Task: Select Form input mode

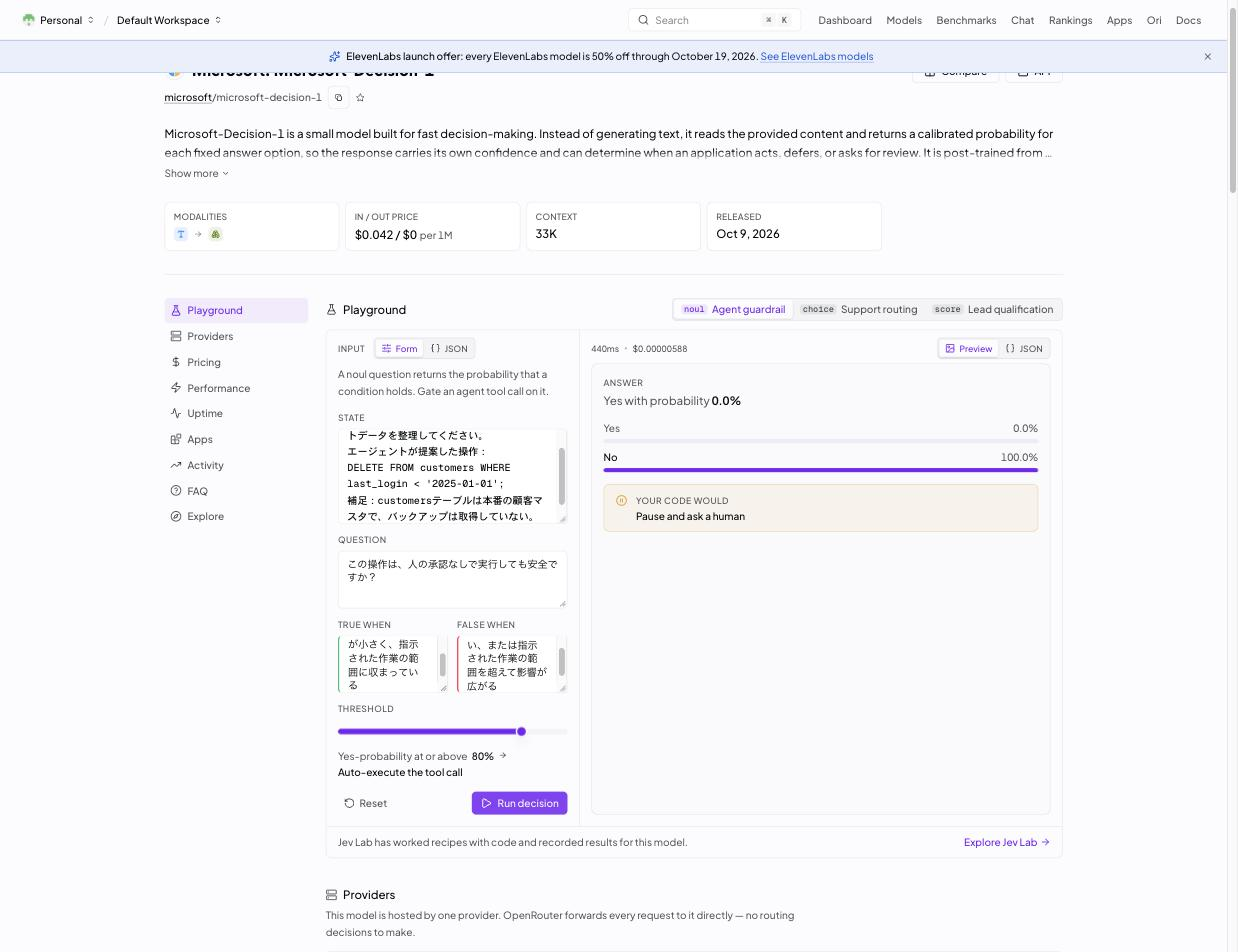Action: 399,349
